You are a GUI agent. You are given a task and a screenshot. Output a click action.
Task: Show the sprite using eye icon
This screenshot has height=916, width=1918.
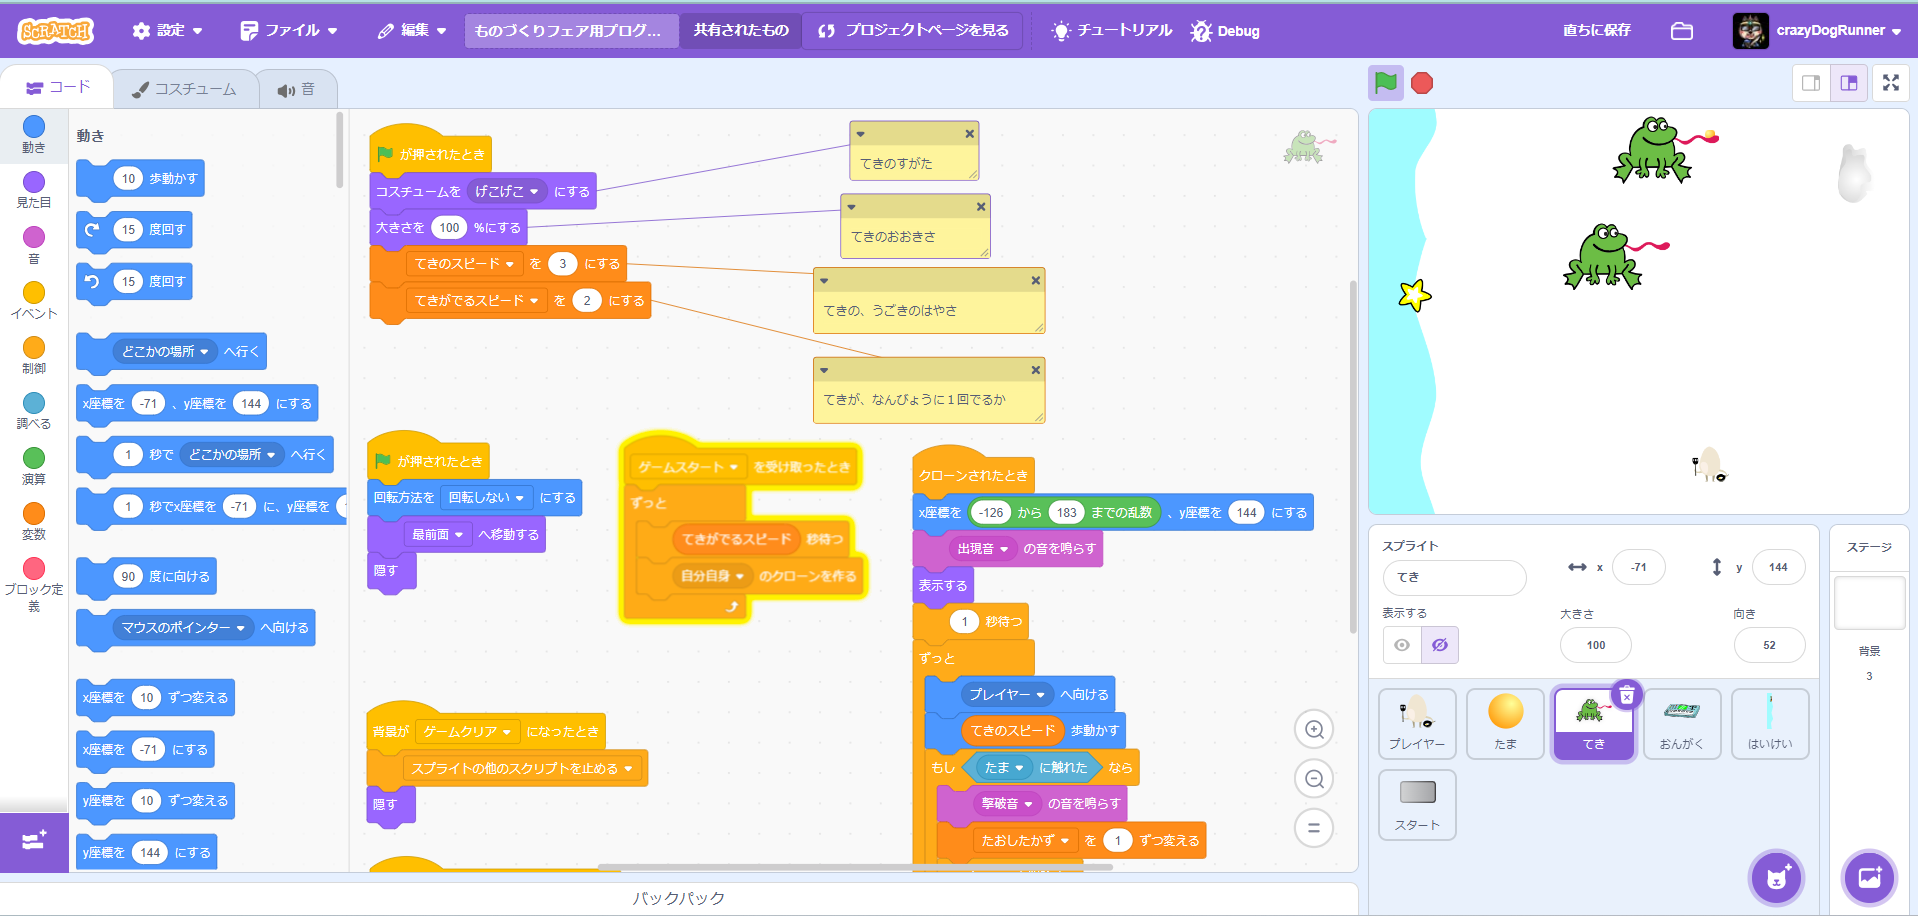tap(1402, 645)
